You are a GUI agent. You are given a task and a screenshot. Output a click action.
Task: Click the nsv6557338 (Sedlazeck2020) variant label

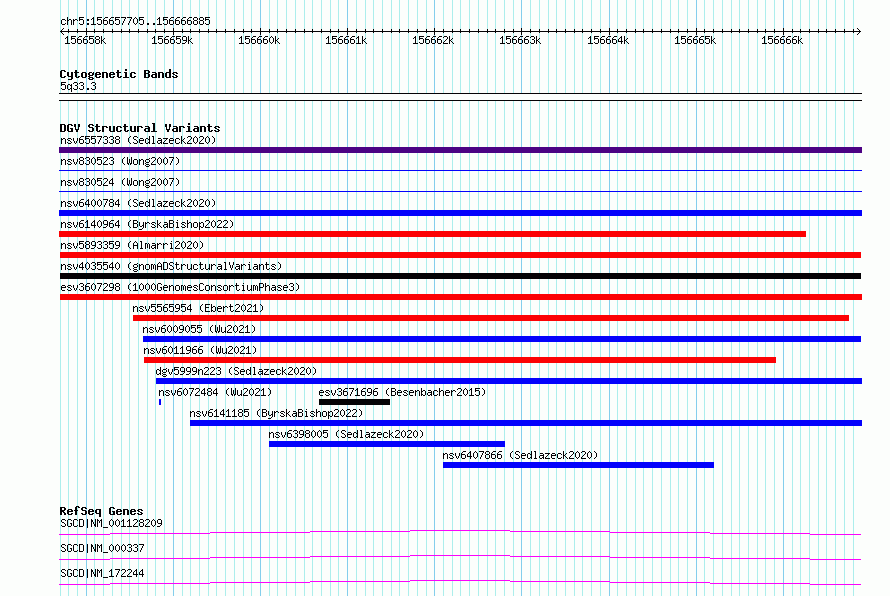(x=138, y=140)
